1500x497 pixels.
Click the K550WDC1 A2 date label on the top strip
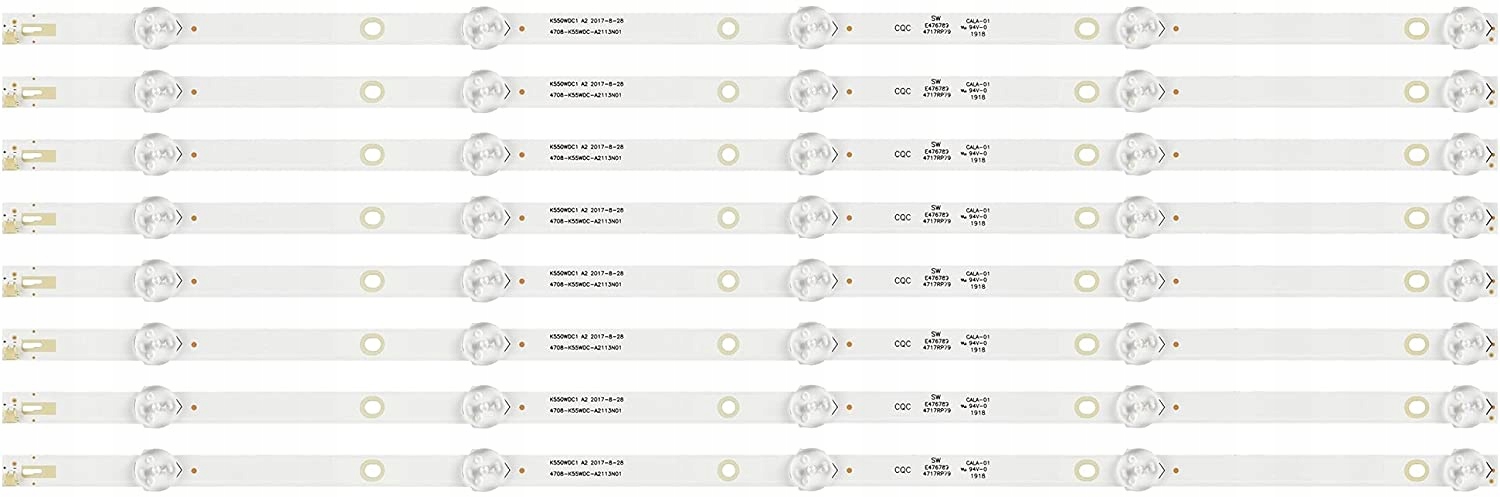586,20
